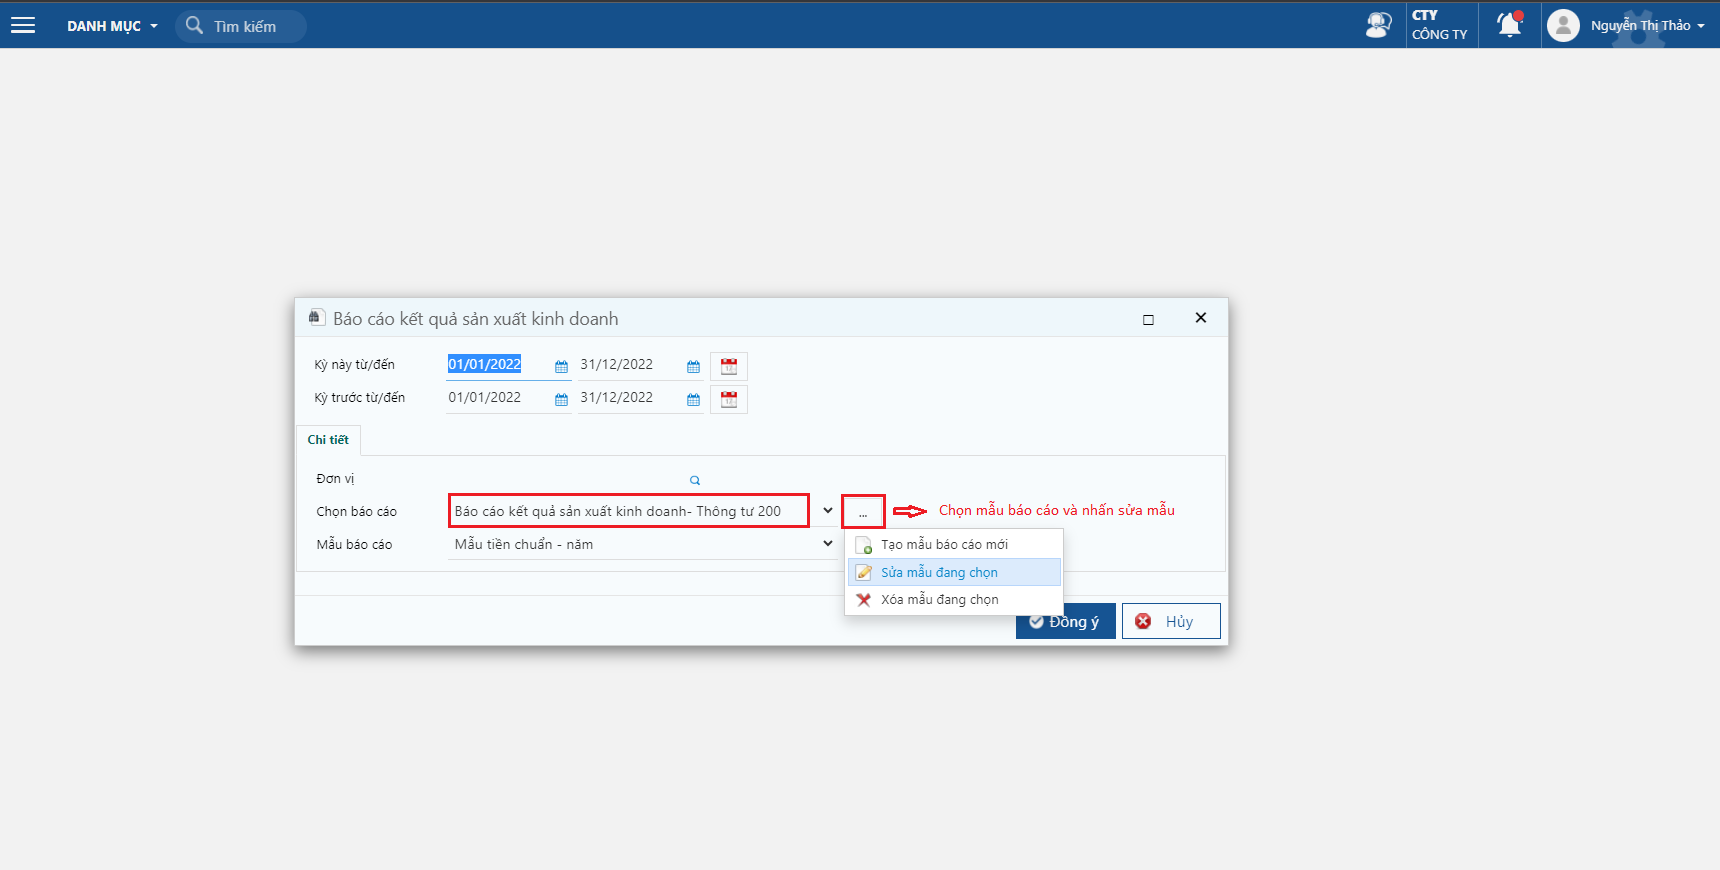Choose Sửa mẫu đang chọn
This screenshot has height=870, width=1720.
[x=939, y=572]
